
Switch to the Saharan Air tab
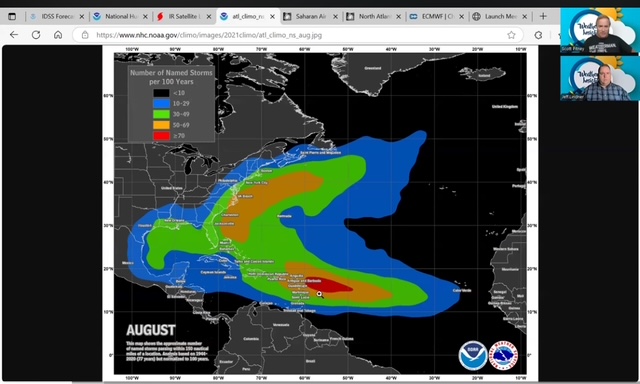(311, 16)
